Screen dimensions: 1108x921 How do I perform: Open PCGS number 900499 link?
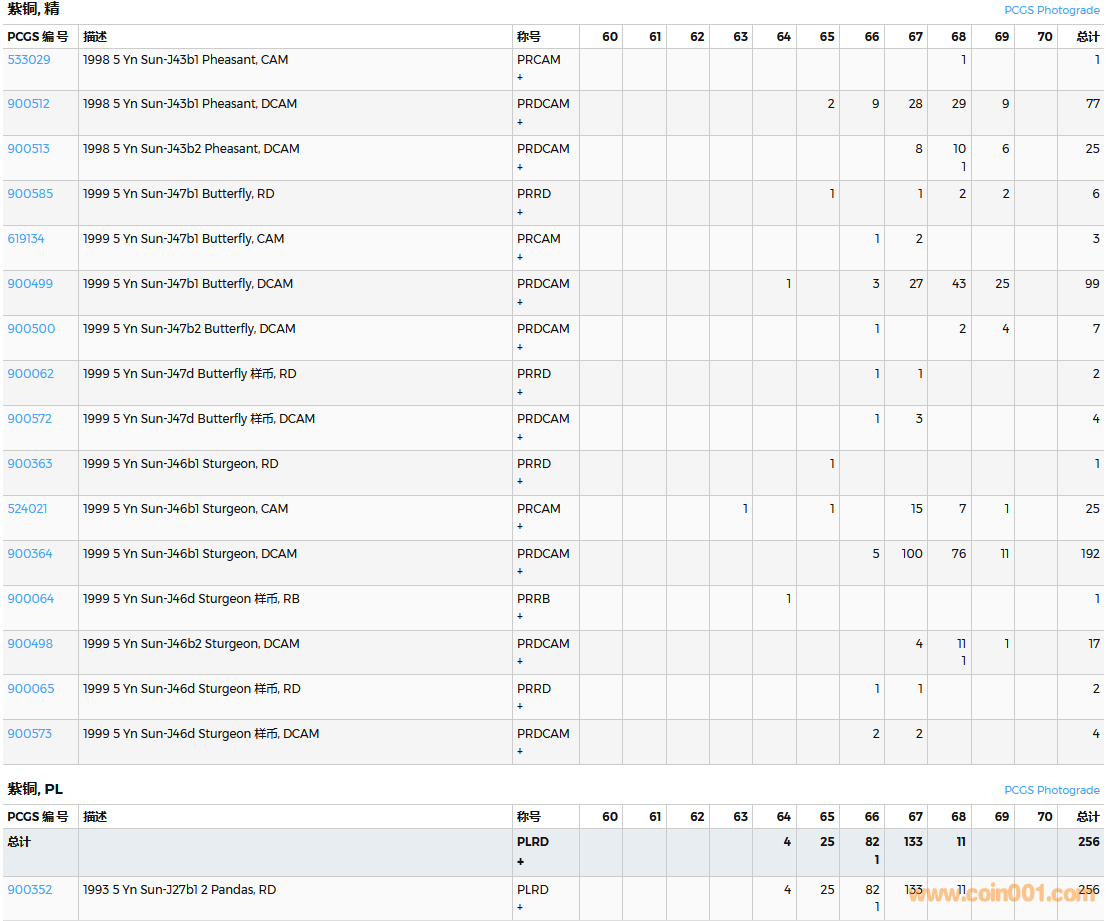(x=30, y=284)
